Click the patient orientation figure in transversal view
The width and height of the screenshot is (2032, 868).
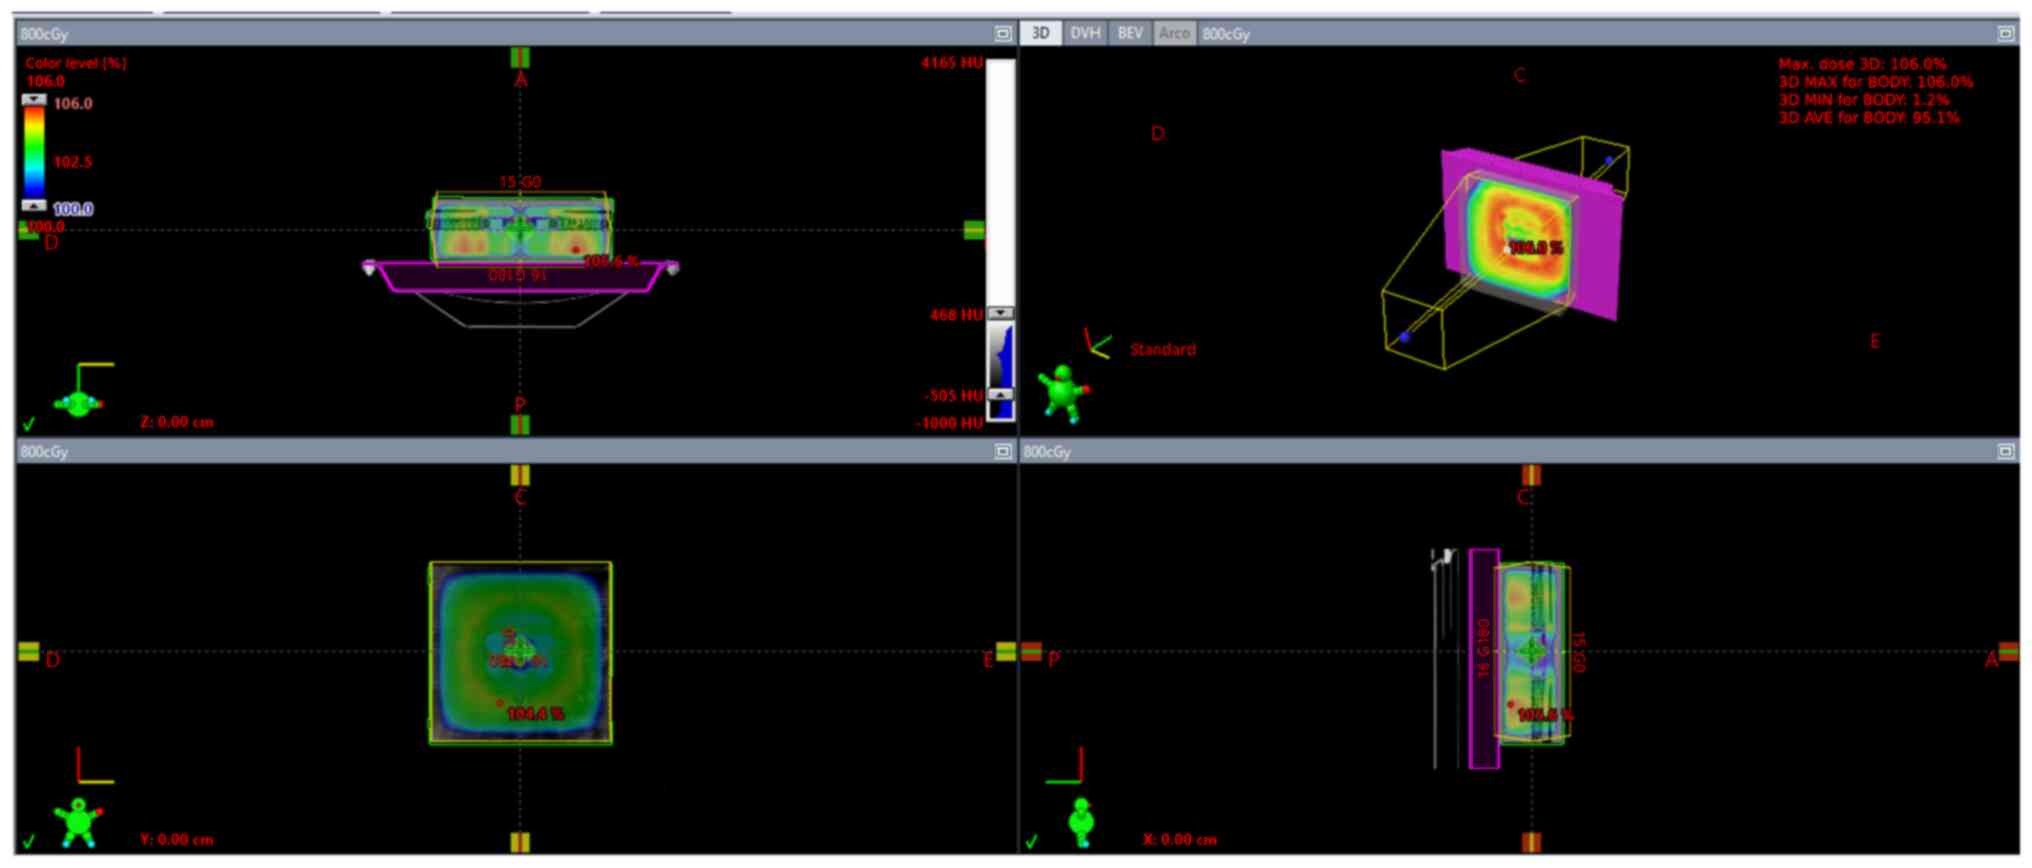(x=77, y=403)
